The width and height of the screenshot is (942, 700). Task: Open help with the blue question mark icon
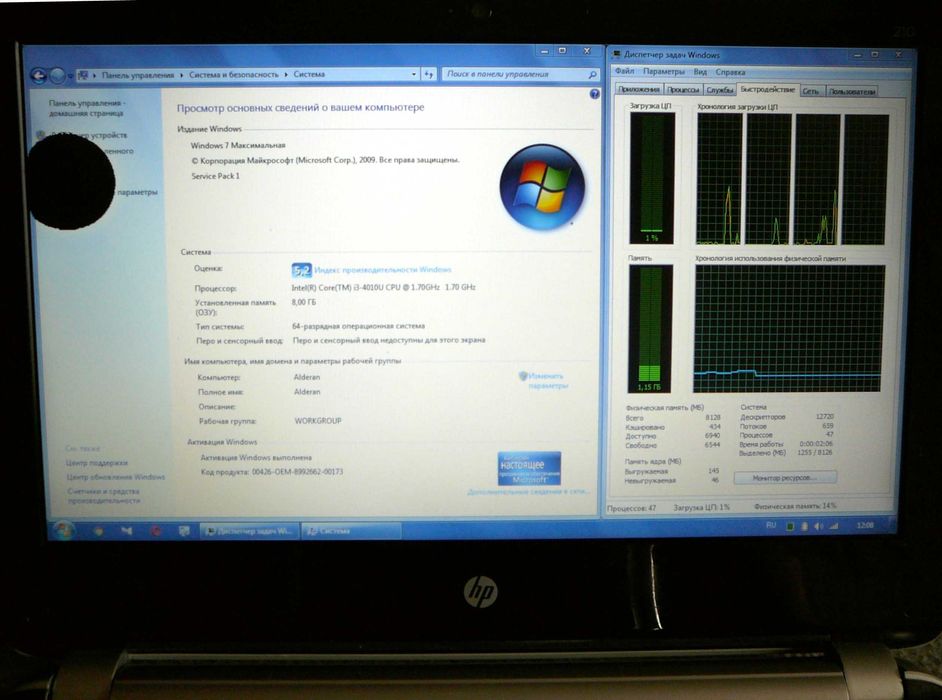pos(594,94)
